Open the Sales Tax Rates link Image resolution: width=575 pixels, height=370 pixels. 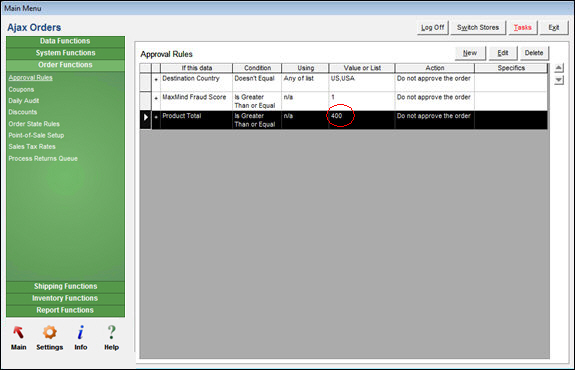coord(32,147)
